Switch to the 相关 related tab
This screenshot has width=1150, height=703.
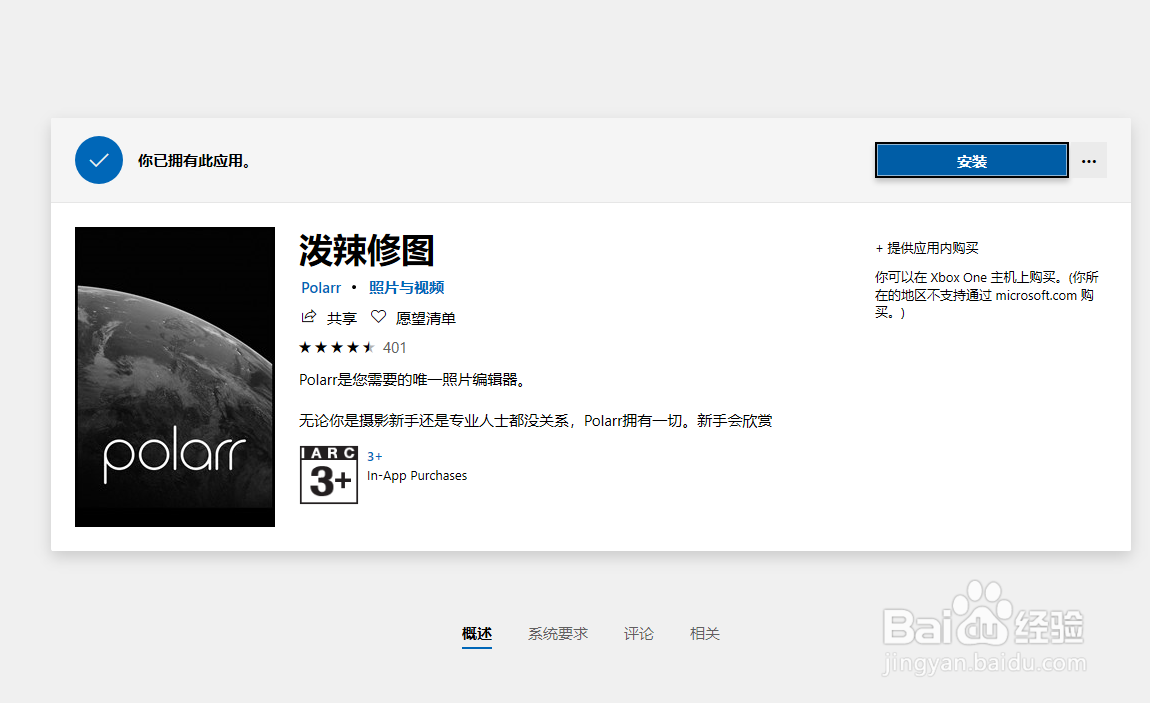(x=705, y=633)
